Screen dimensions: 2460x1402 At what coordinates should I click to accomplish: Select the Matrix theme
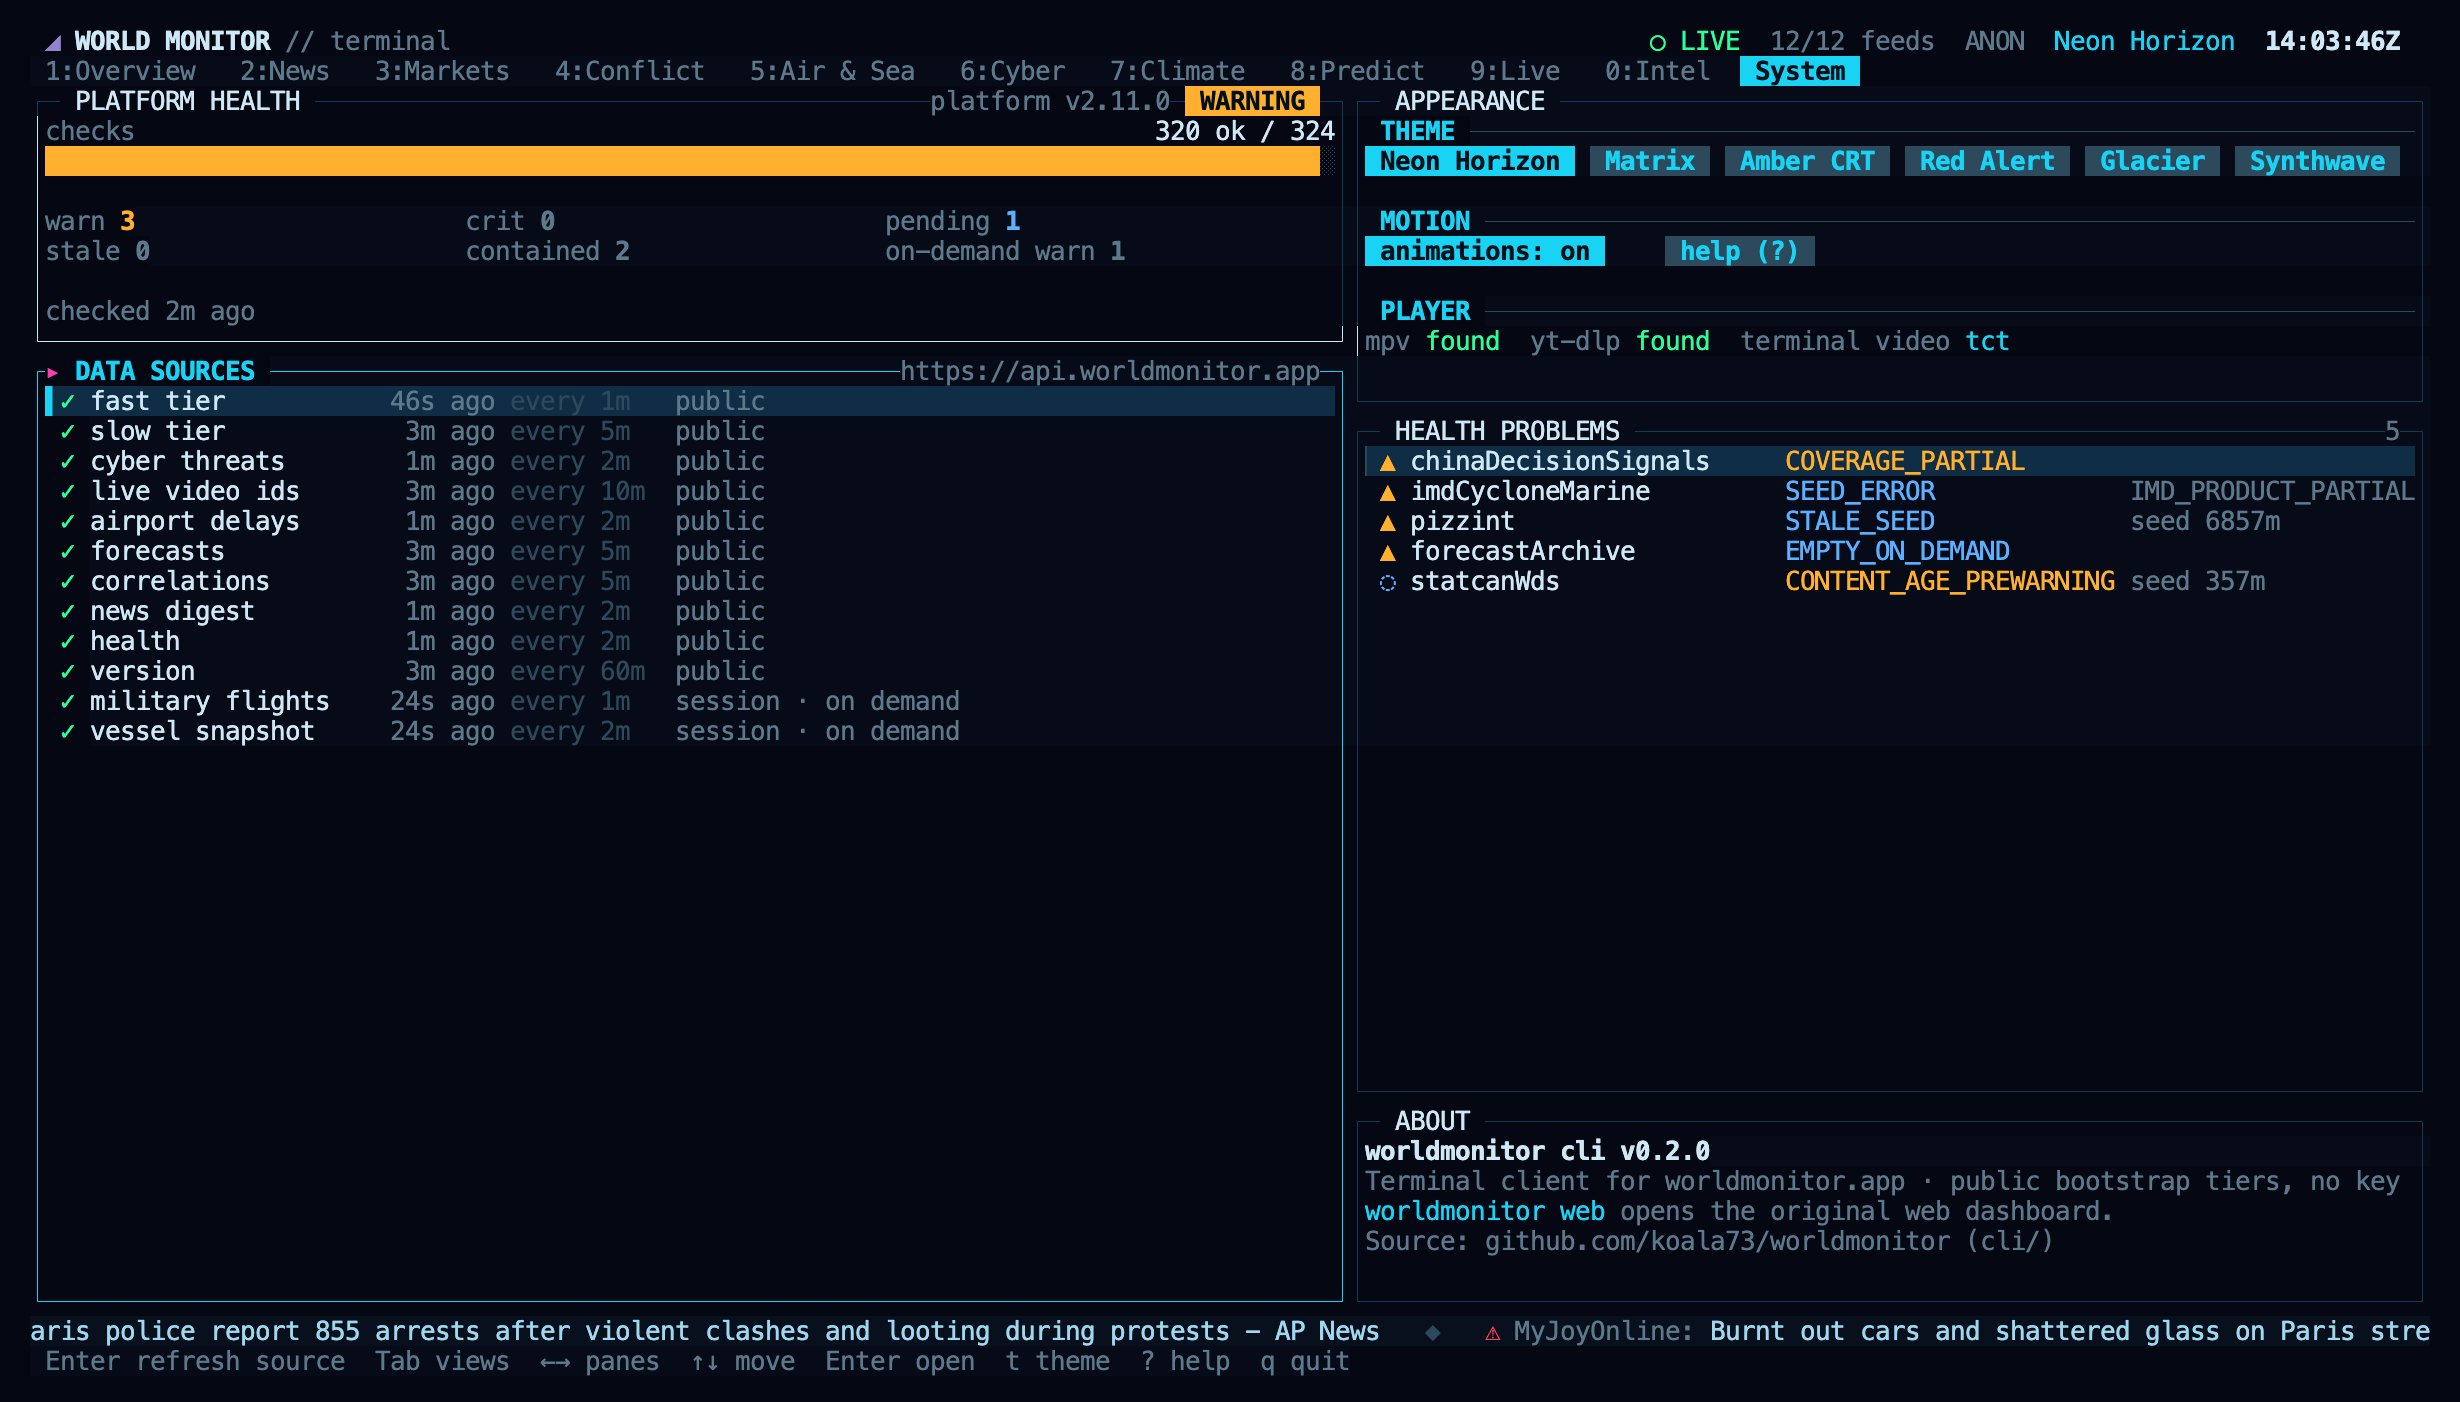pyautogui.click(x=1649, y=161)
